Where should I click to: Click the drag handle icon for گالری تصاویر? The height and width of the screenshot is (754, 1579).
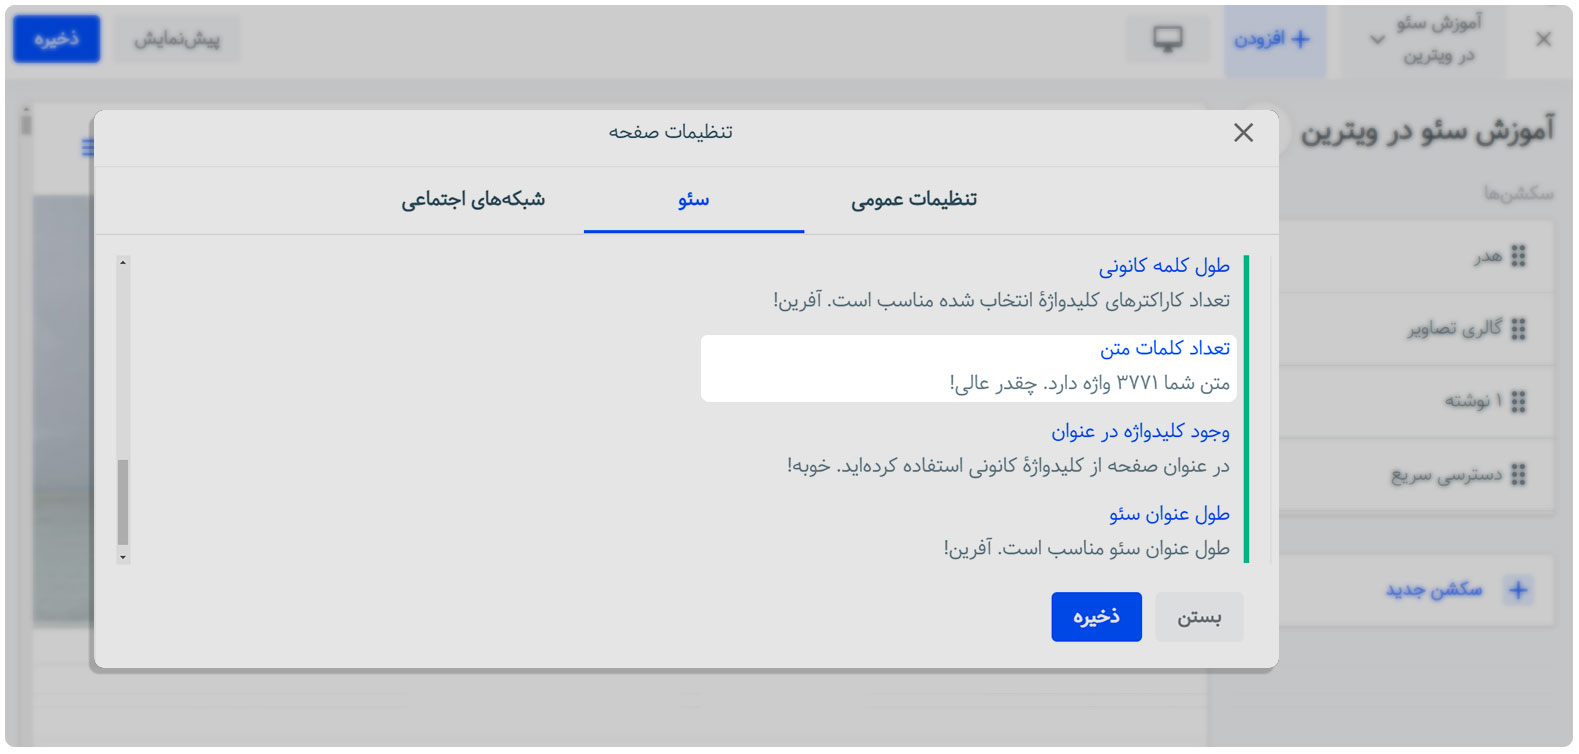[1518, 329]
